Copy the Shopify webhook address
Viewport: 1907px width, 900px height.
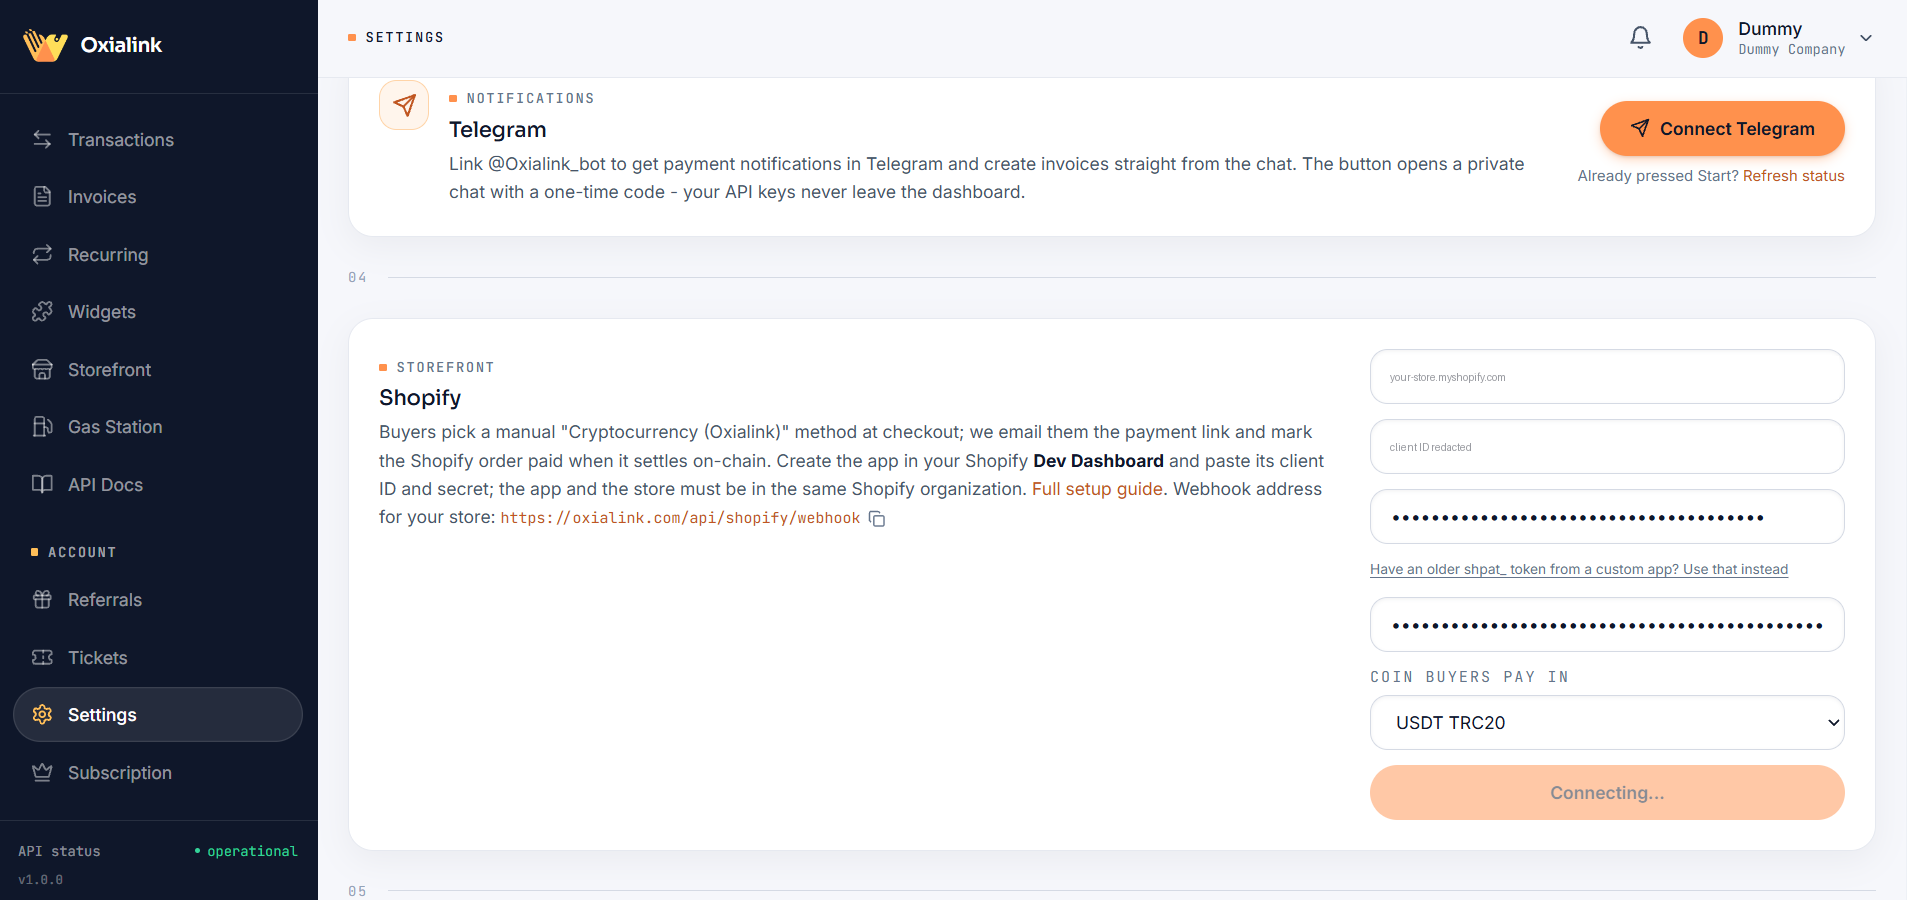[877, 518]
